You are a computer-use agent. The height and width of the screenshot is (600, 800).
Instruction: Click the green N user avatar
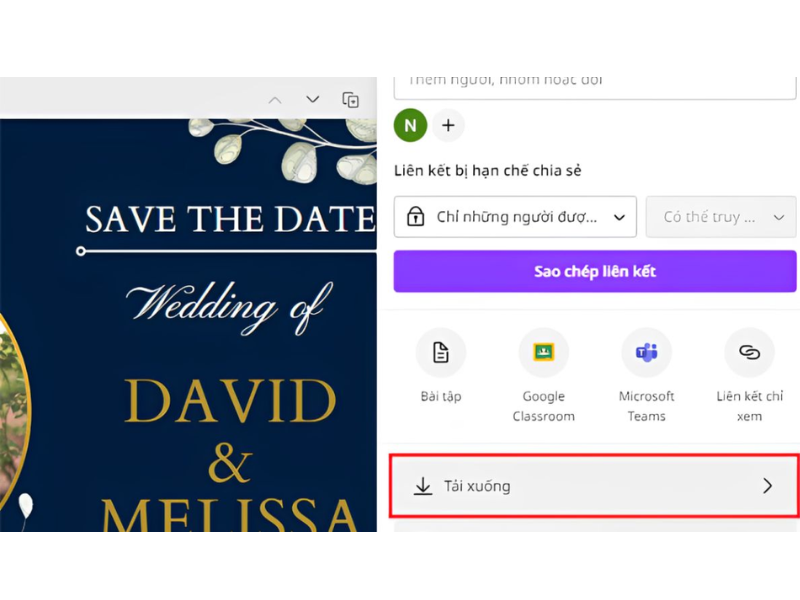click(410, 125)
